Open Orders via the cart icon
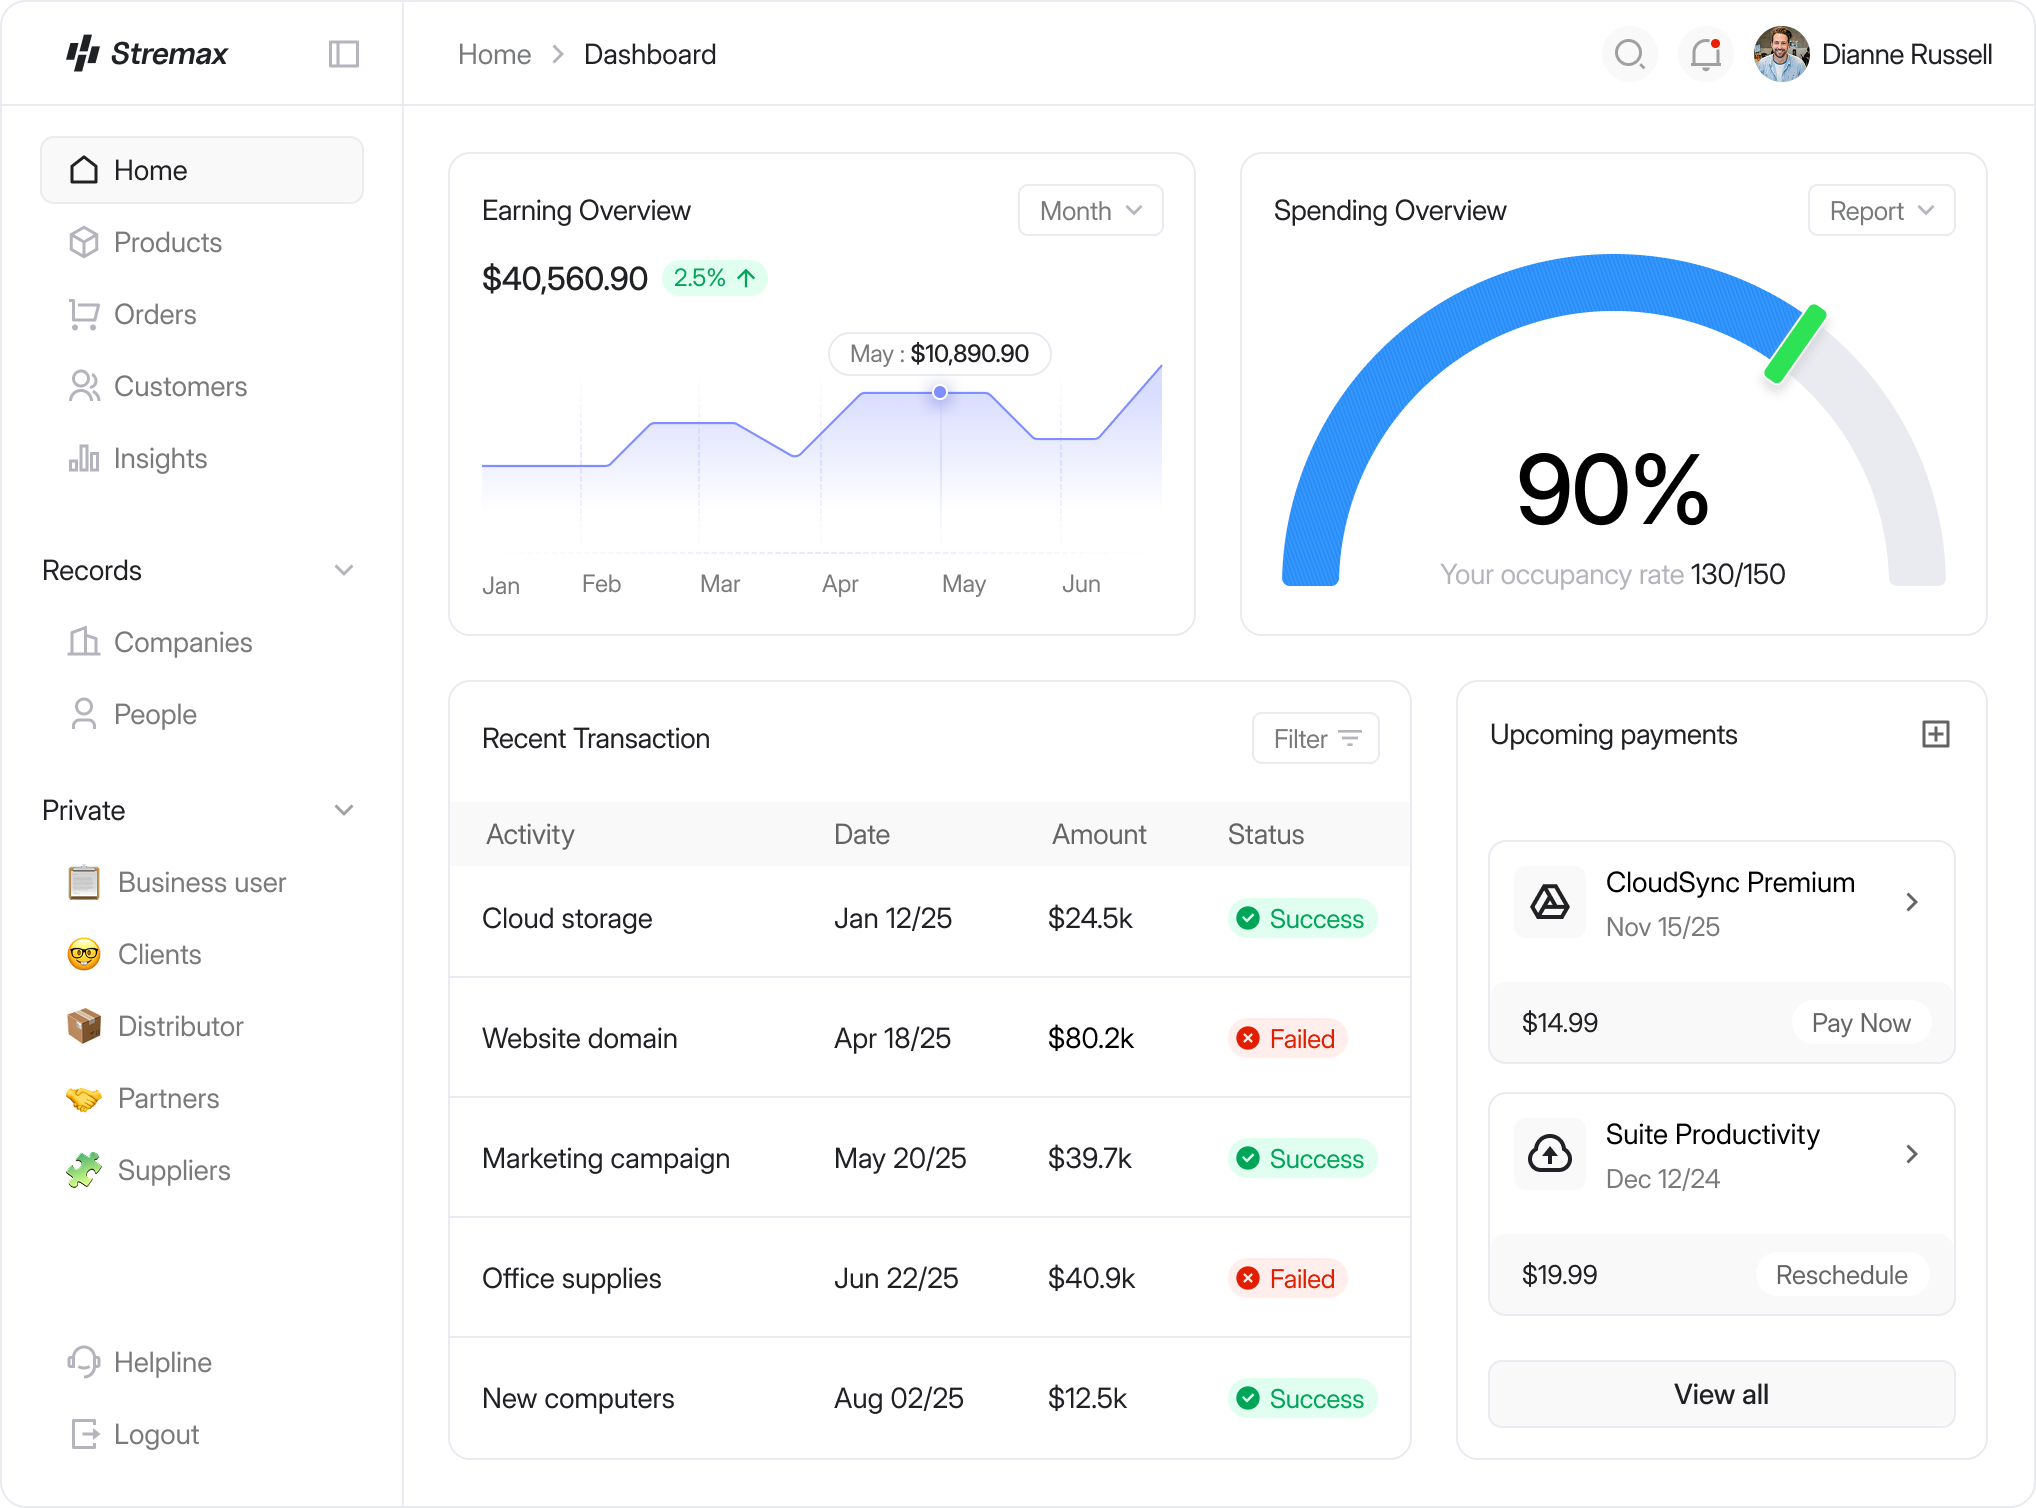The image size is (2036, 1508). 84,314
